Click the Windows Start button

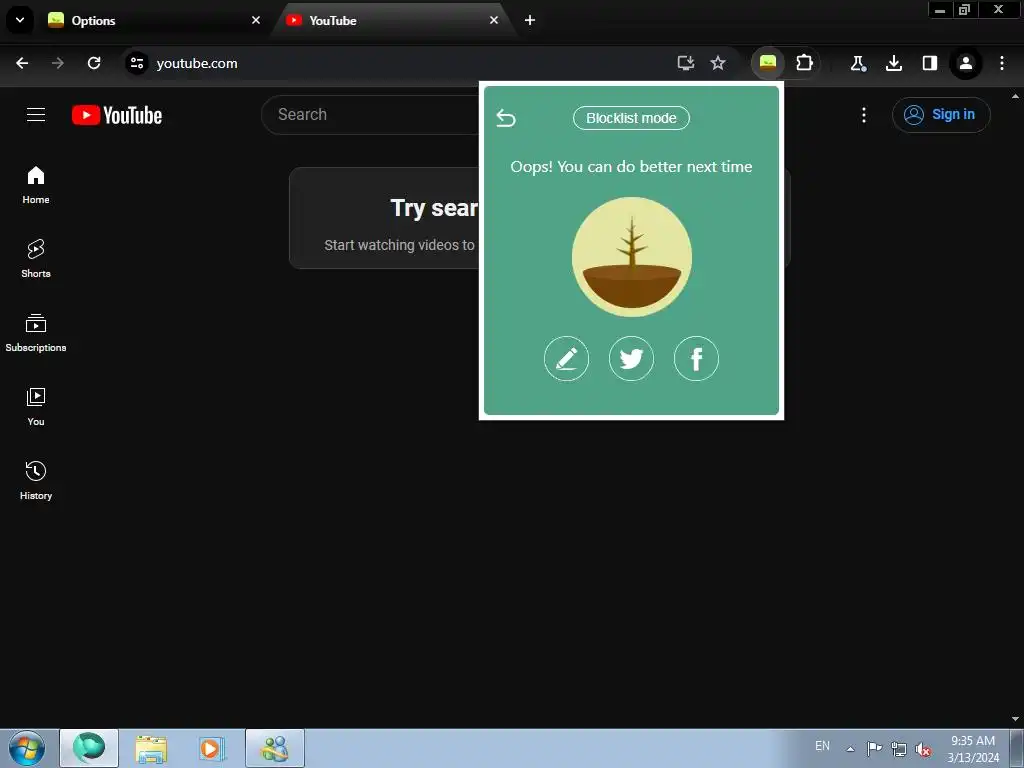(x=27, y=748)
